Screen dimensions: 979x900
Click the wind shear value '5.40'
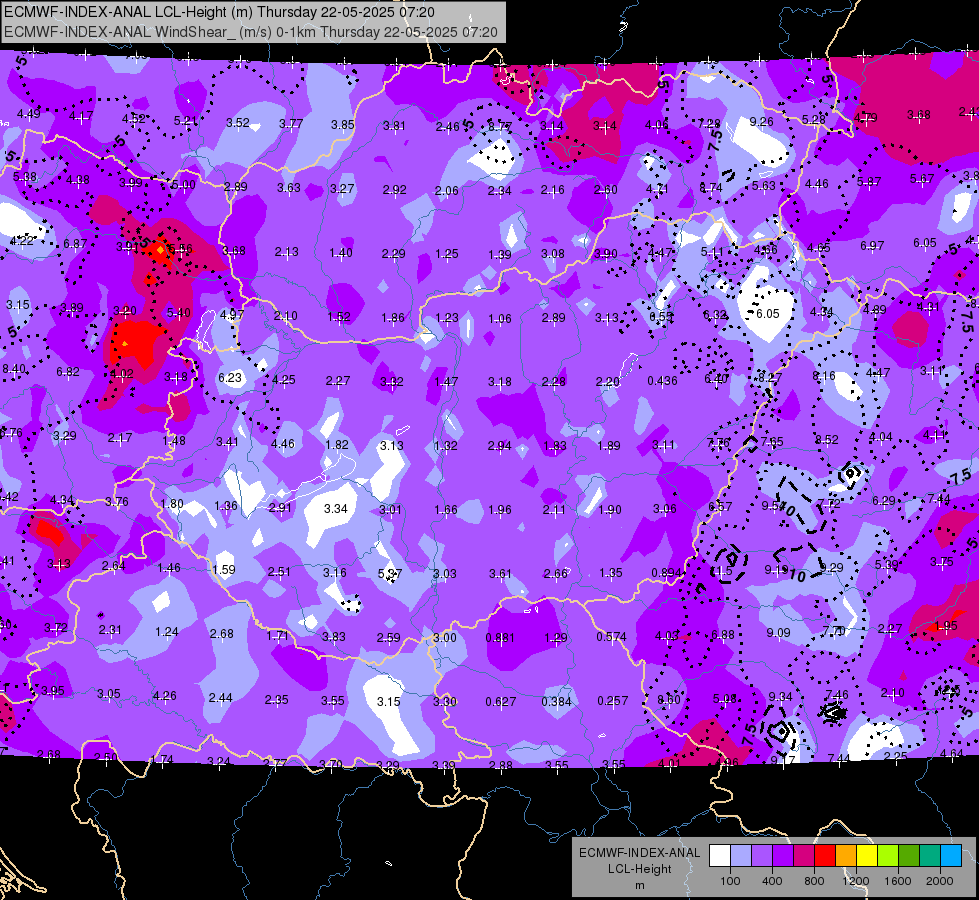pyautogui.click(x=179, y=313)
